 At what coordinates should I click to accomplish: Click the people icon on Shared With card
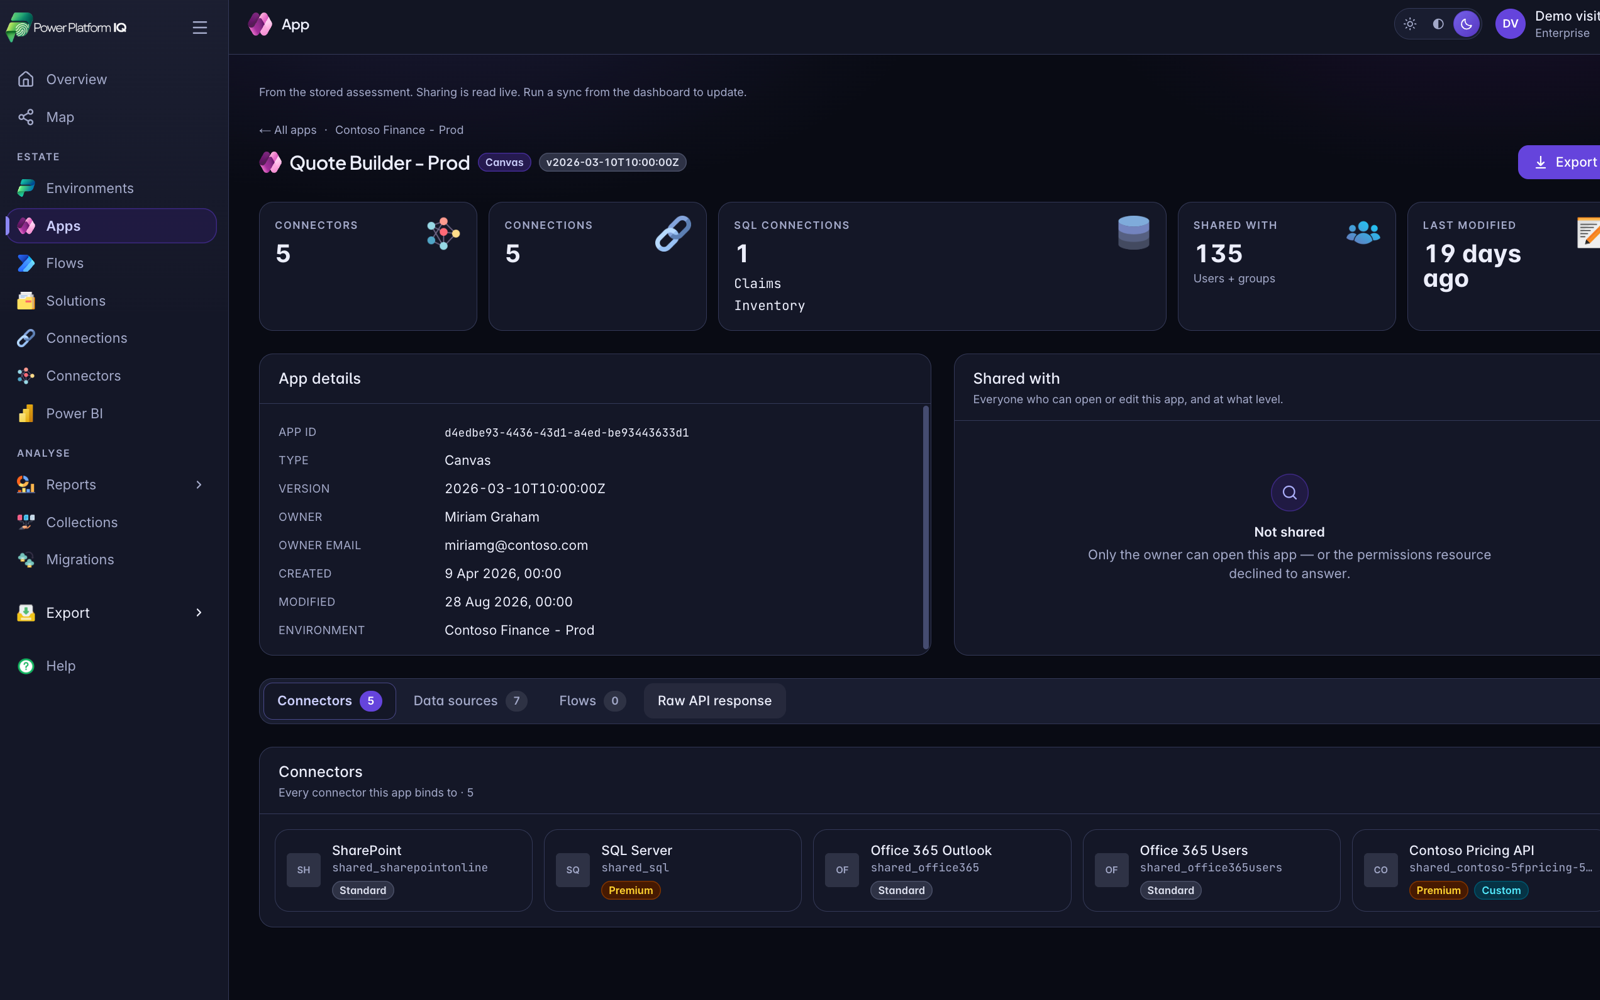pos(1363,233)
